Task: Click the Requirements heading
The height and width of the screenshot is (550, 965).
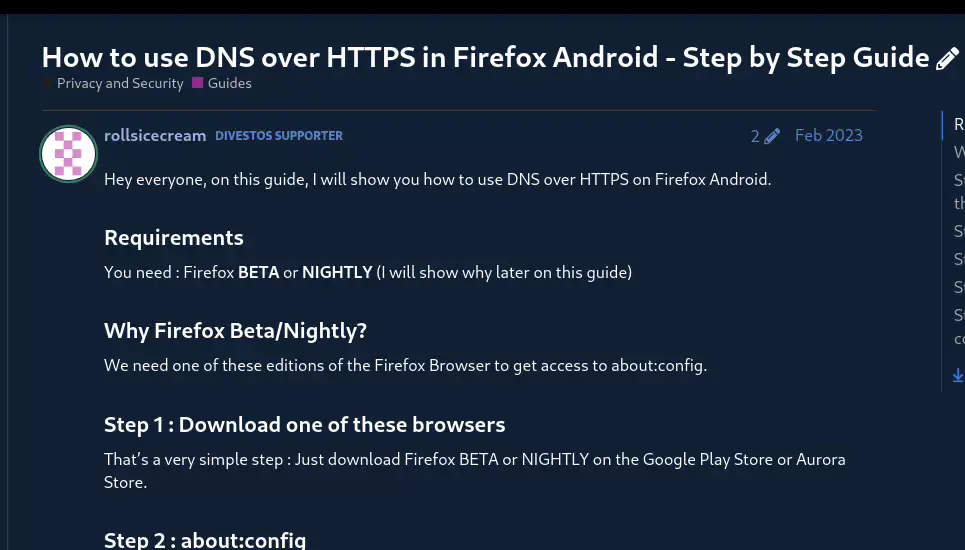Action: (x=174, y=238)
